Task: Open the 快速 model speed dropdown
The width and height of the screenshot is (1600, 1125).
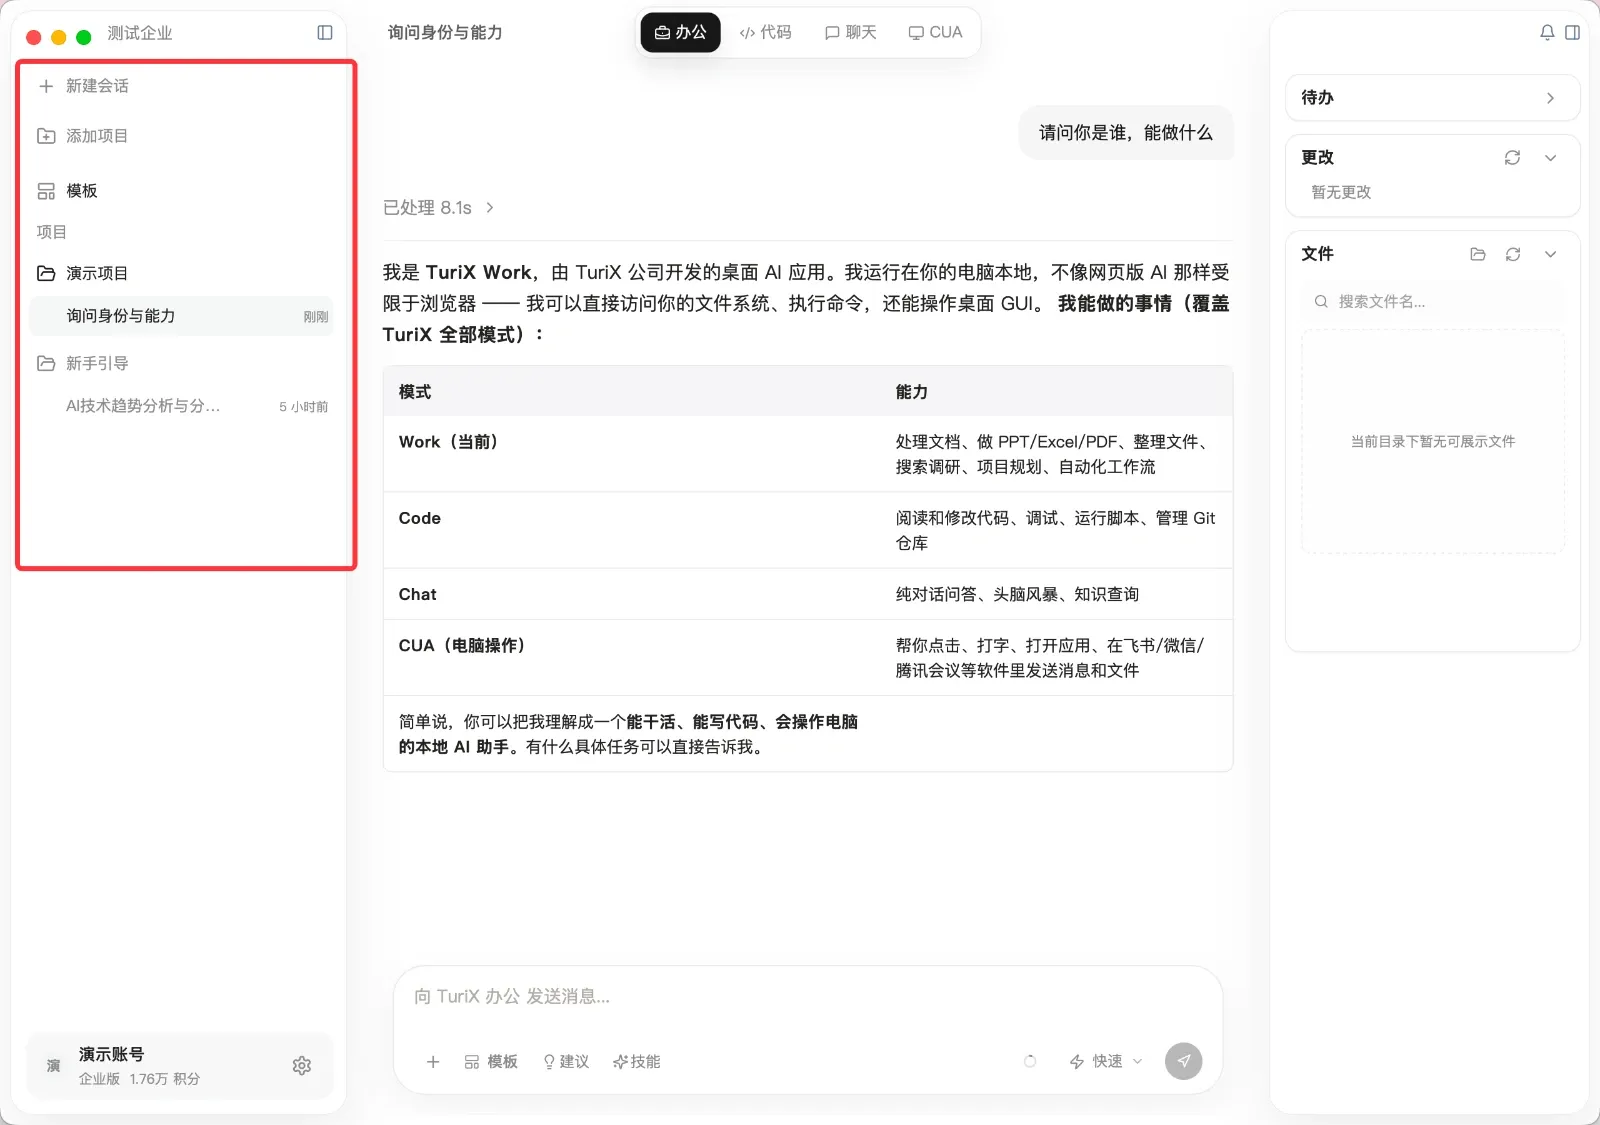Action: [x=1107, y=1062]
